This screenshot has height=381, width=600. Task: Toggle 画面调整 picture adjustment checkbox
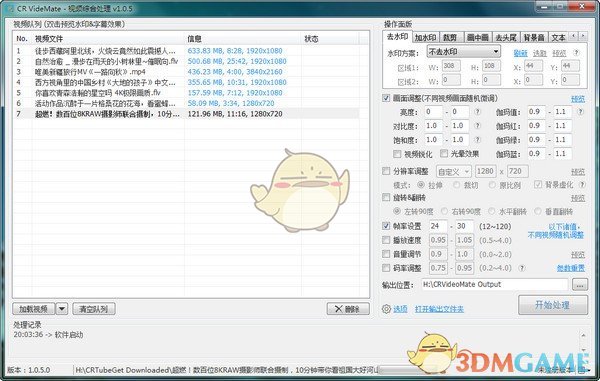[386, 98]
